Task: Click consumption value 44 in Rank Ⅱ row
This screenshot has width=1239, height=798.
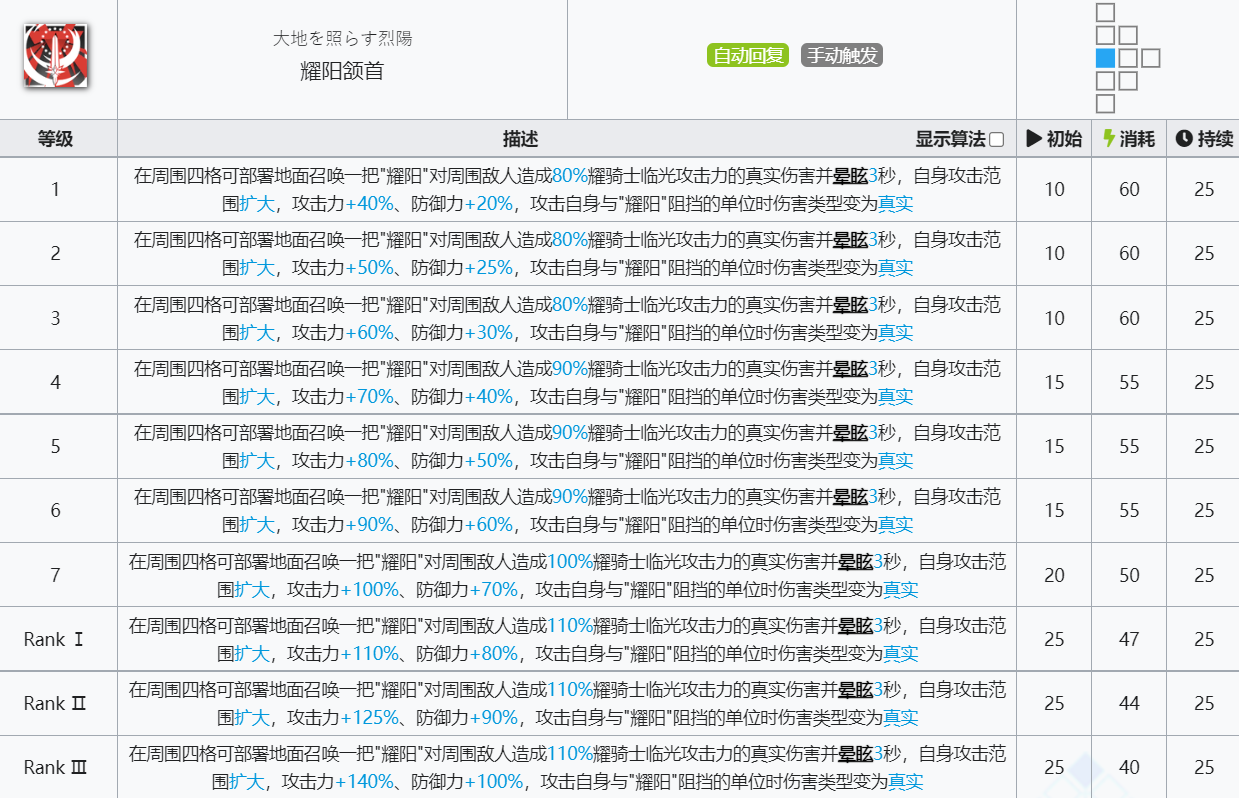Action: click(1129, 703)
